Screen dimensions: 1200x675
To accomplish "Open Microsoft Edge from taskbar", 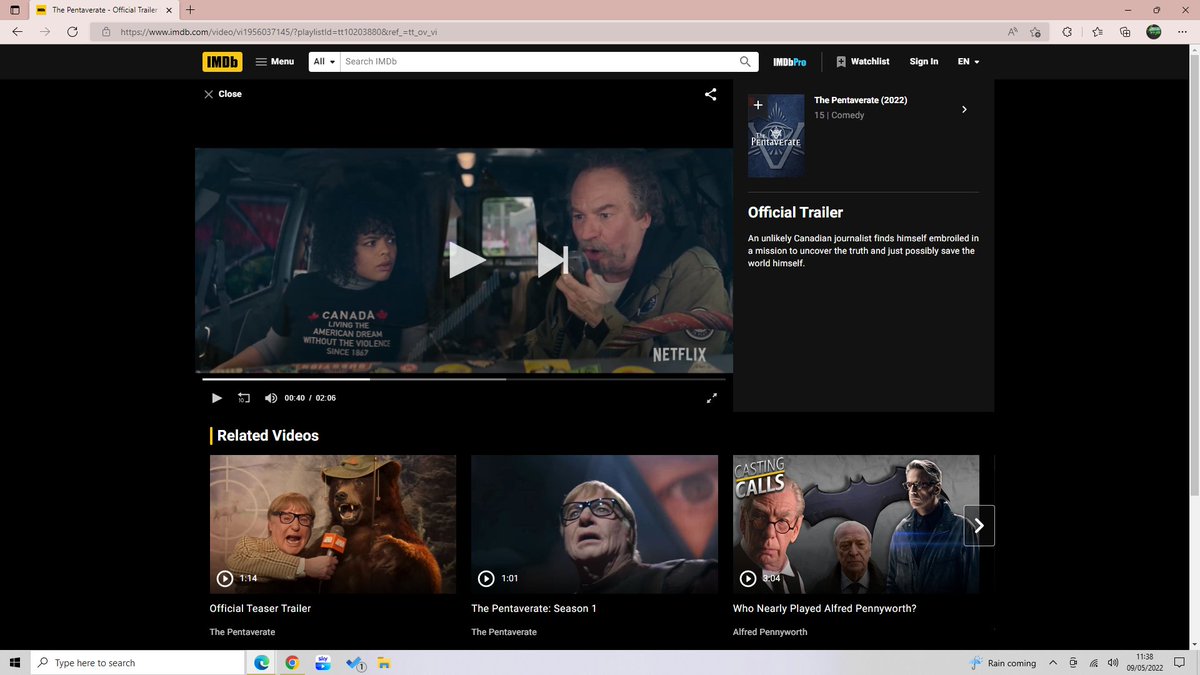I will point(261,663).
